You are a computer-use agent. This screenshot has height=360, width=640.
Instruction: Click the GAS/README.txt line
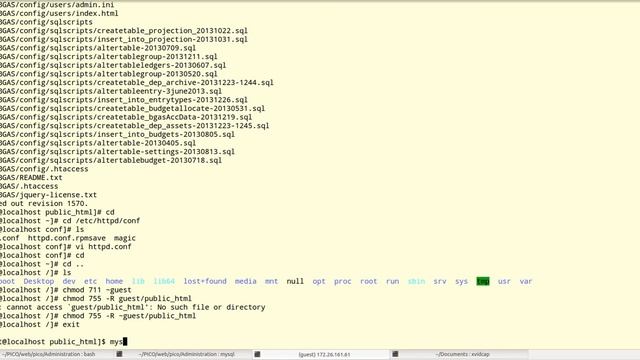pyautogui.click(x=31, y=178)
